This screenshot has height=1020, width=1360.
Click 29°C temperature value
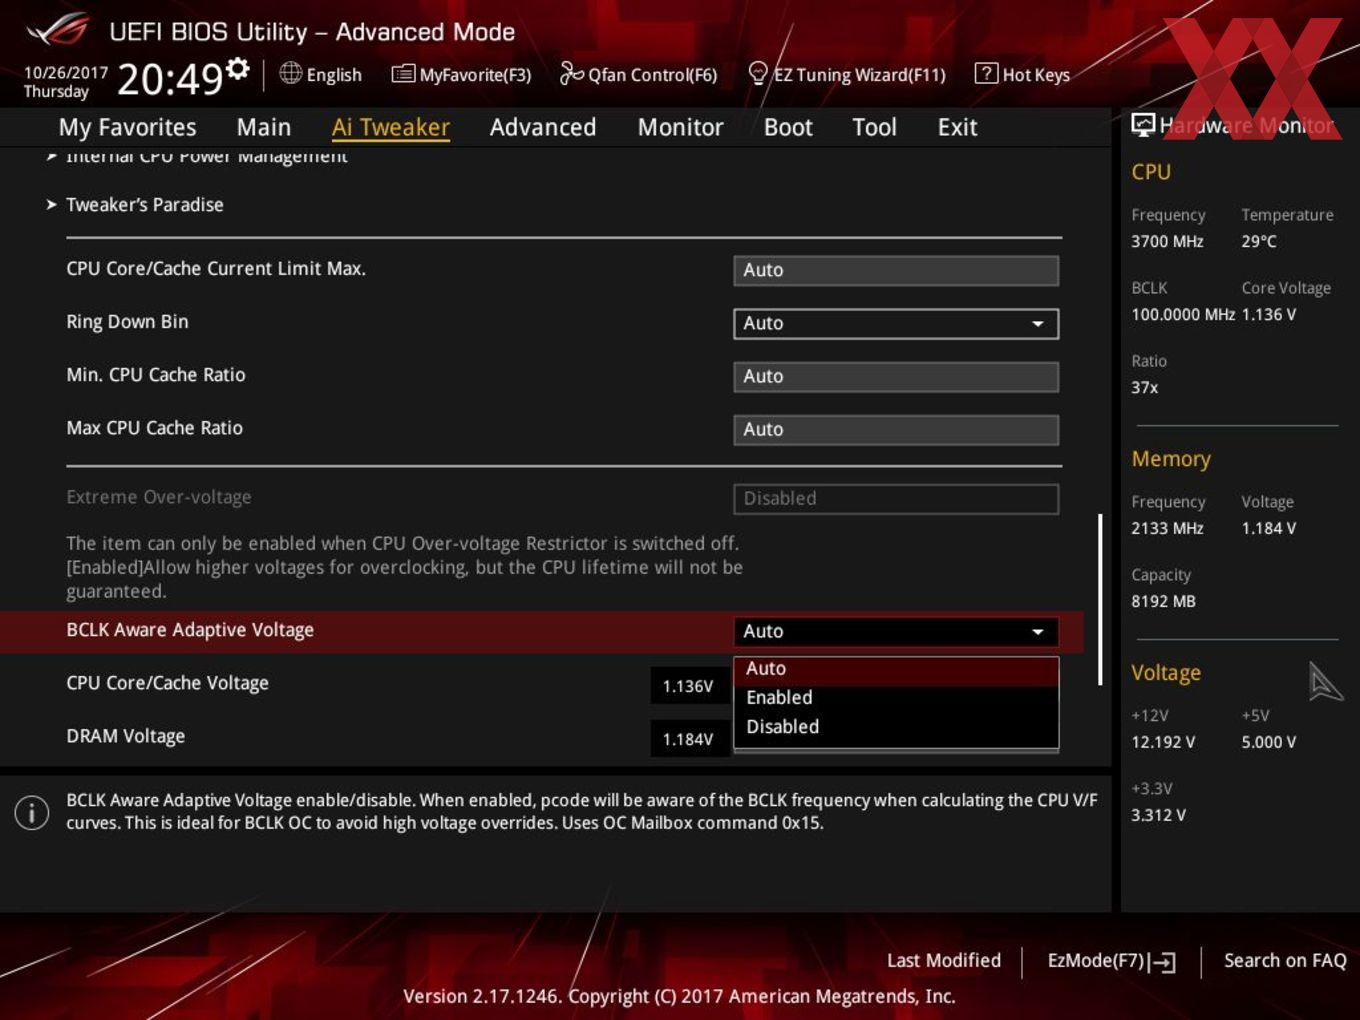(x=1259, y=241)
